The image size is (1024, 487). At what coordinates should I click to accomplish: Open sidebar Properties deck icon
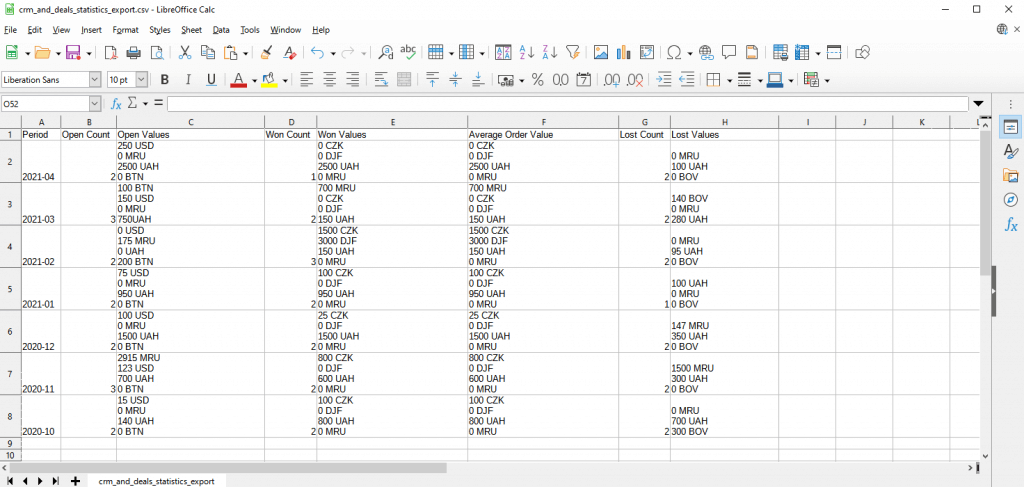pos(1010,127)
